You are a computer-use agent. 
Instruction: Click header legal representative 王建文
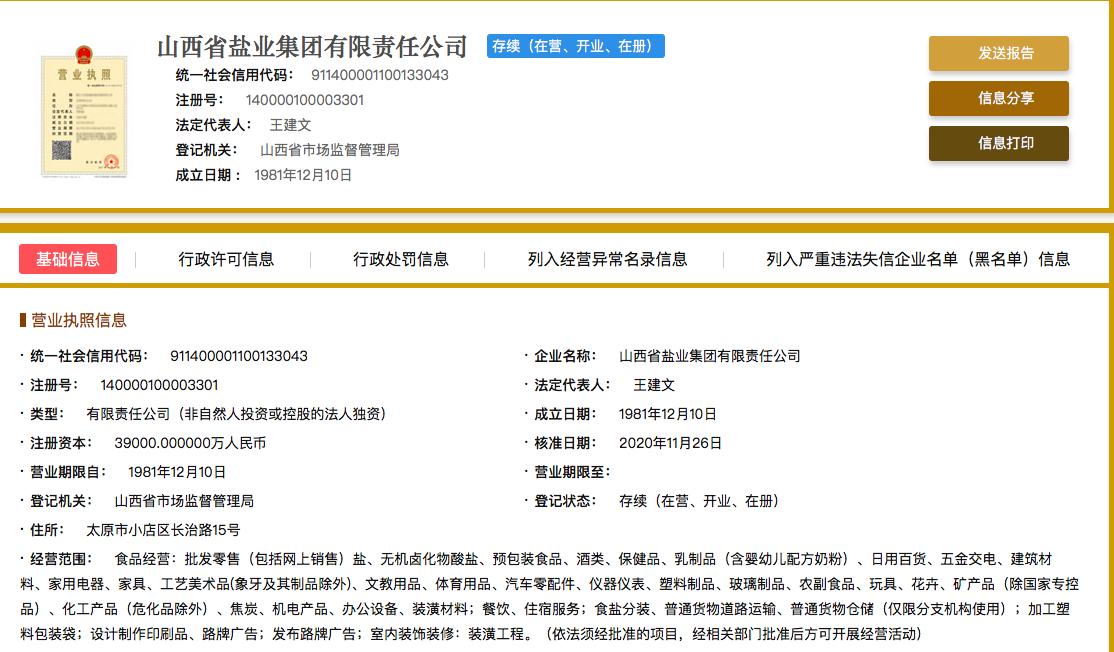point(291,125)
